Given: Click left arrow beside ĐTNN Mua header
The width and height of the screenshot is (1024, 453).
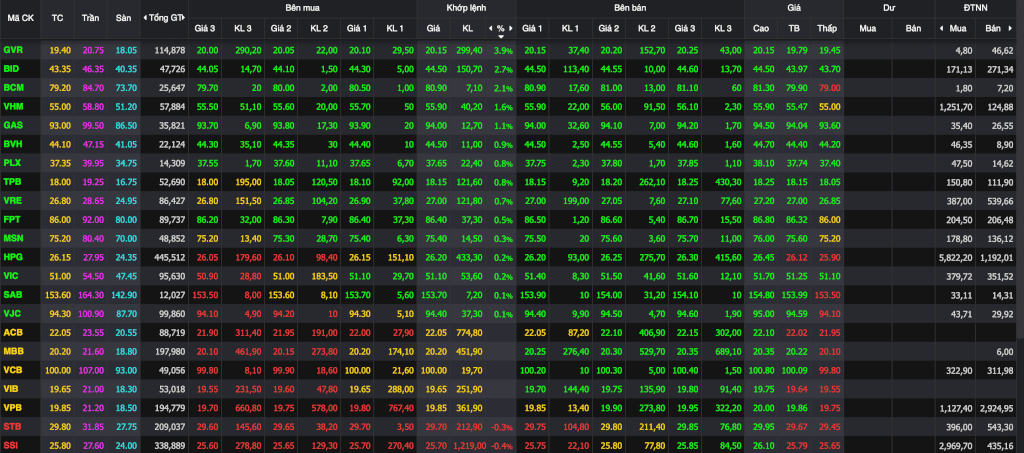Looking at the screenshot, I should pyautogui.click(x=941, y=29).
